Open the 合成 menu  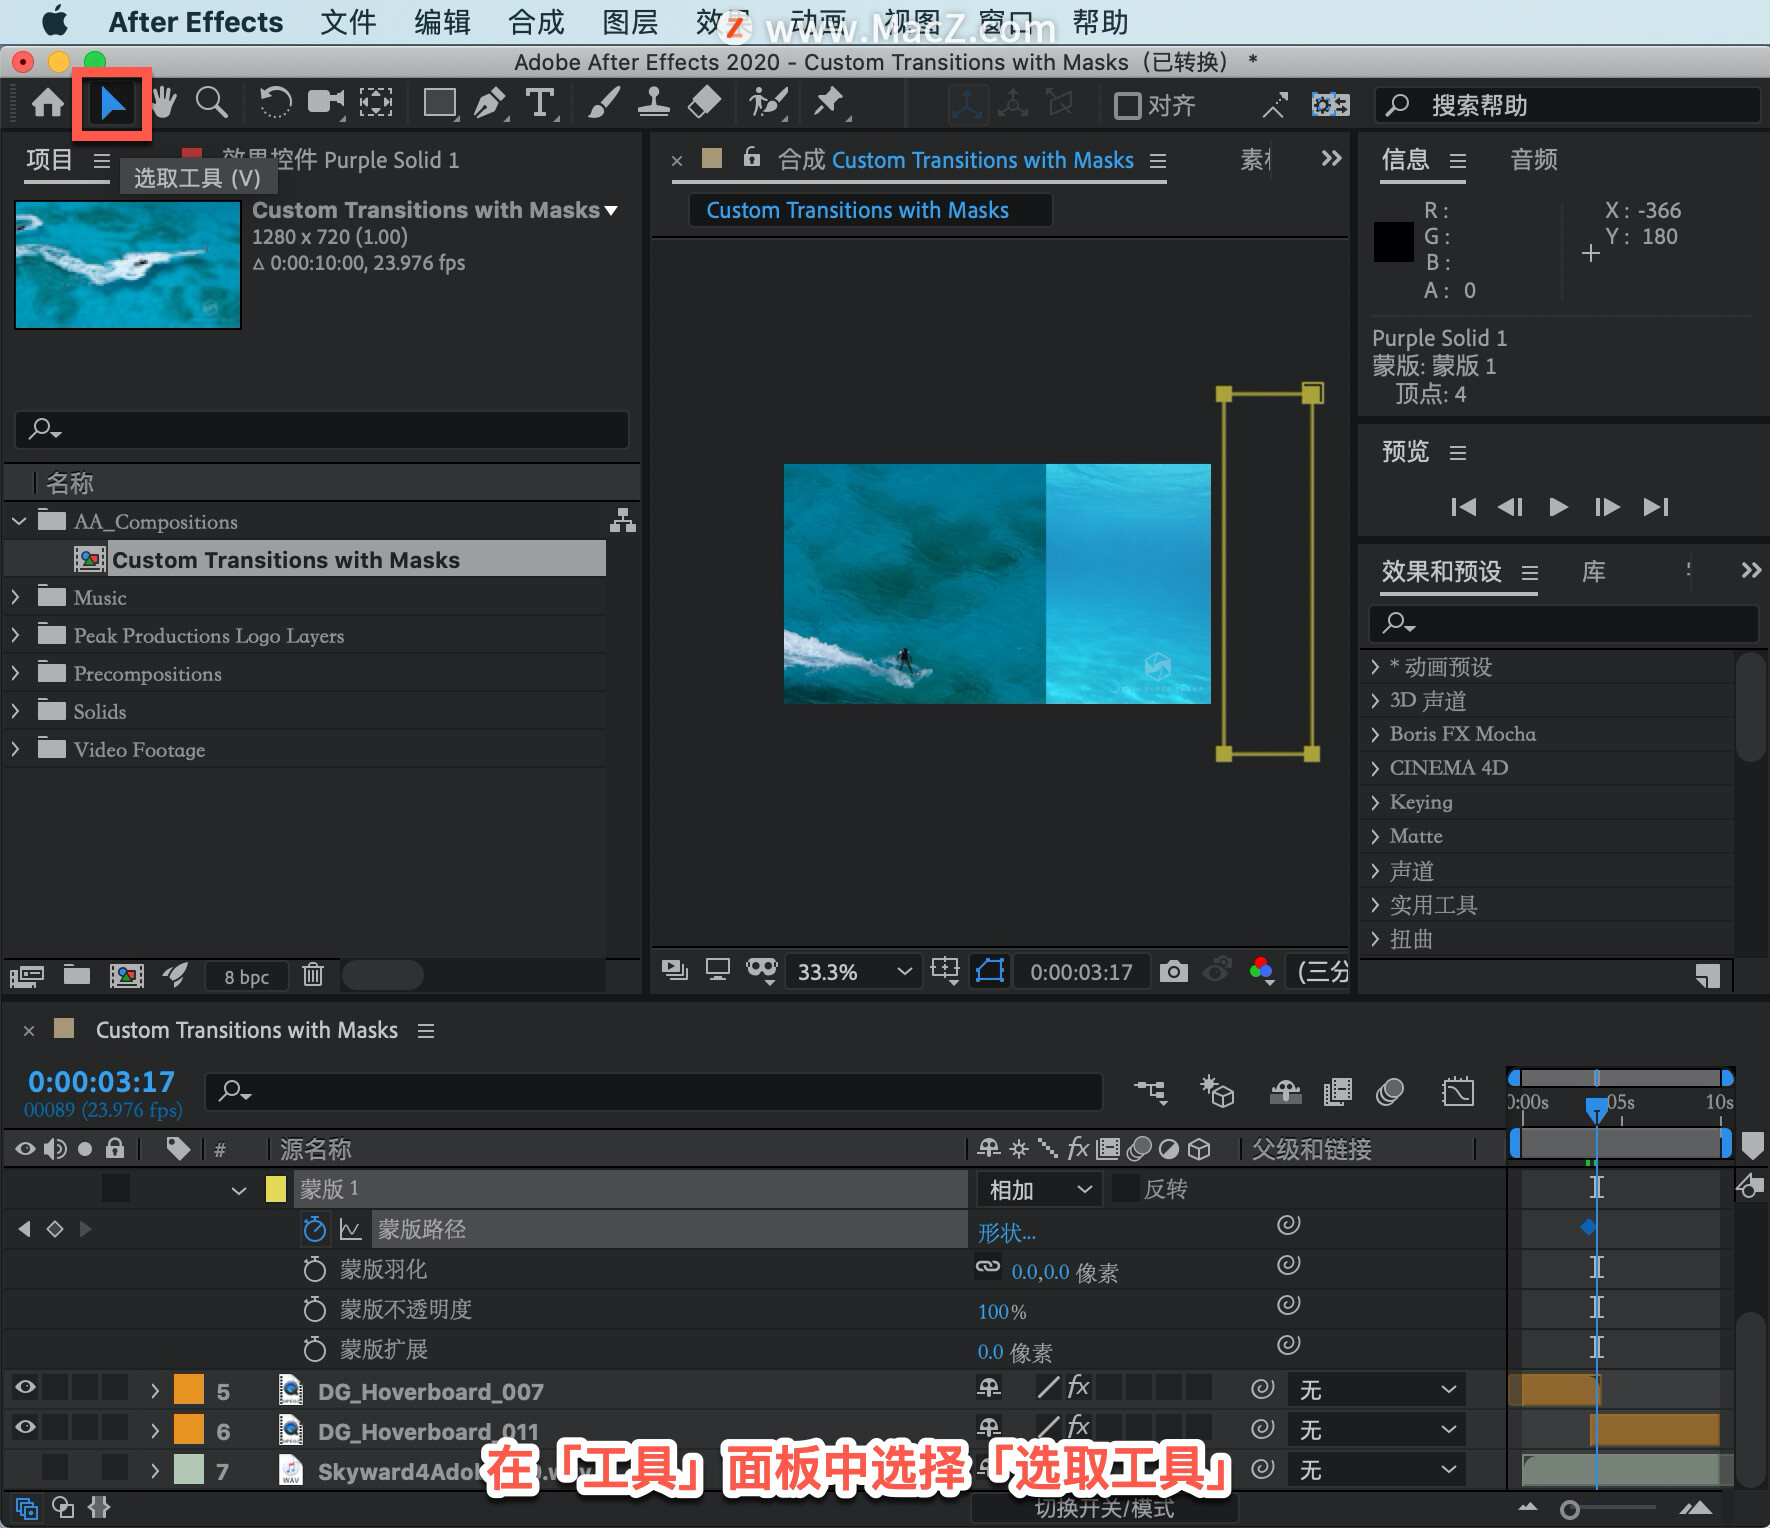[537, 22]
